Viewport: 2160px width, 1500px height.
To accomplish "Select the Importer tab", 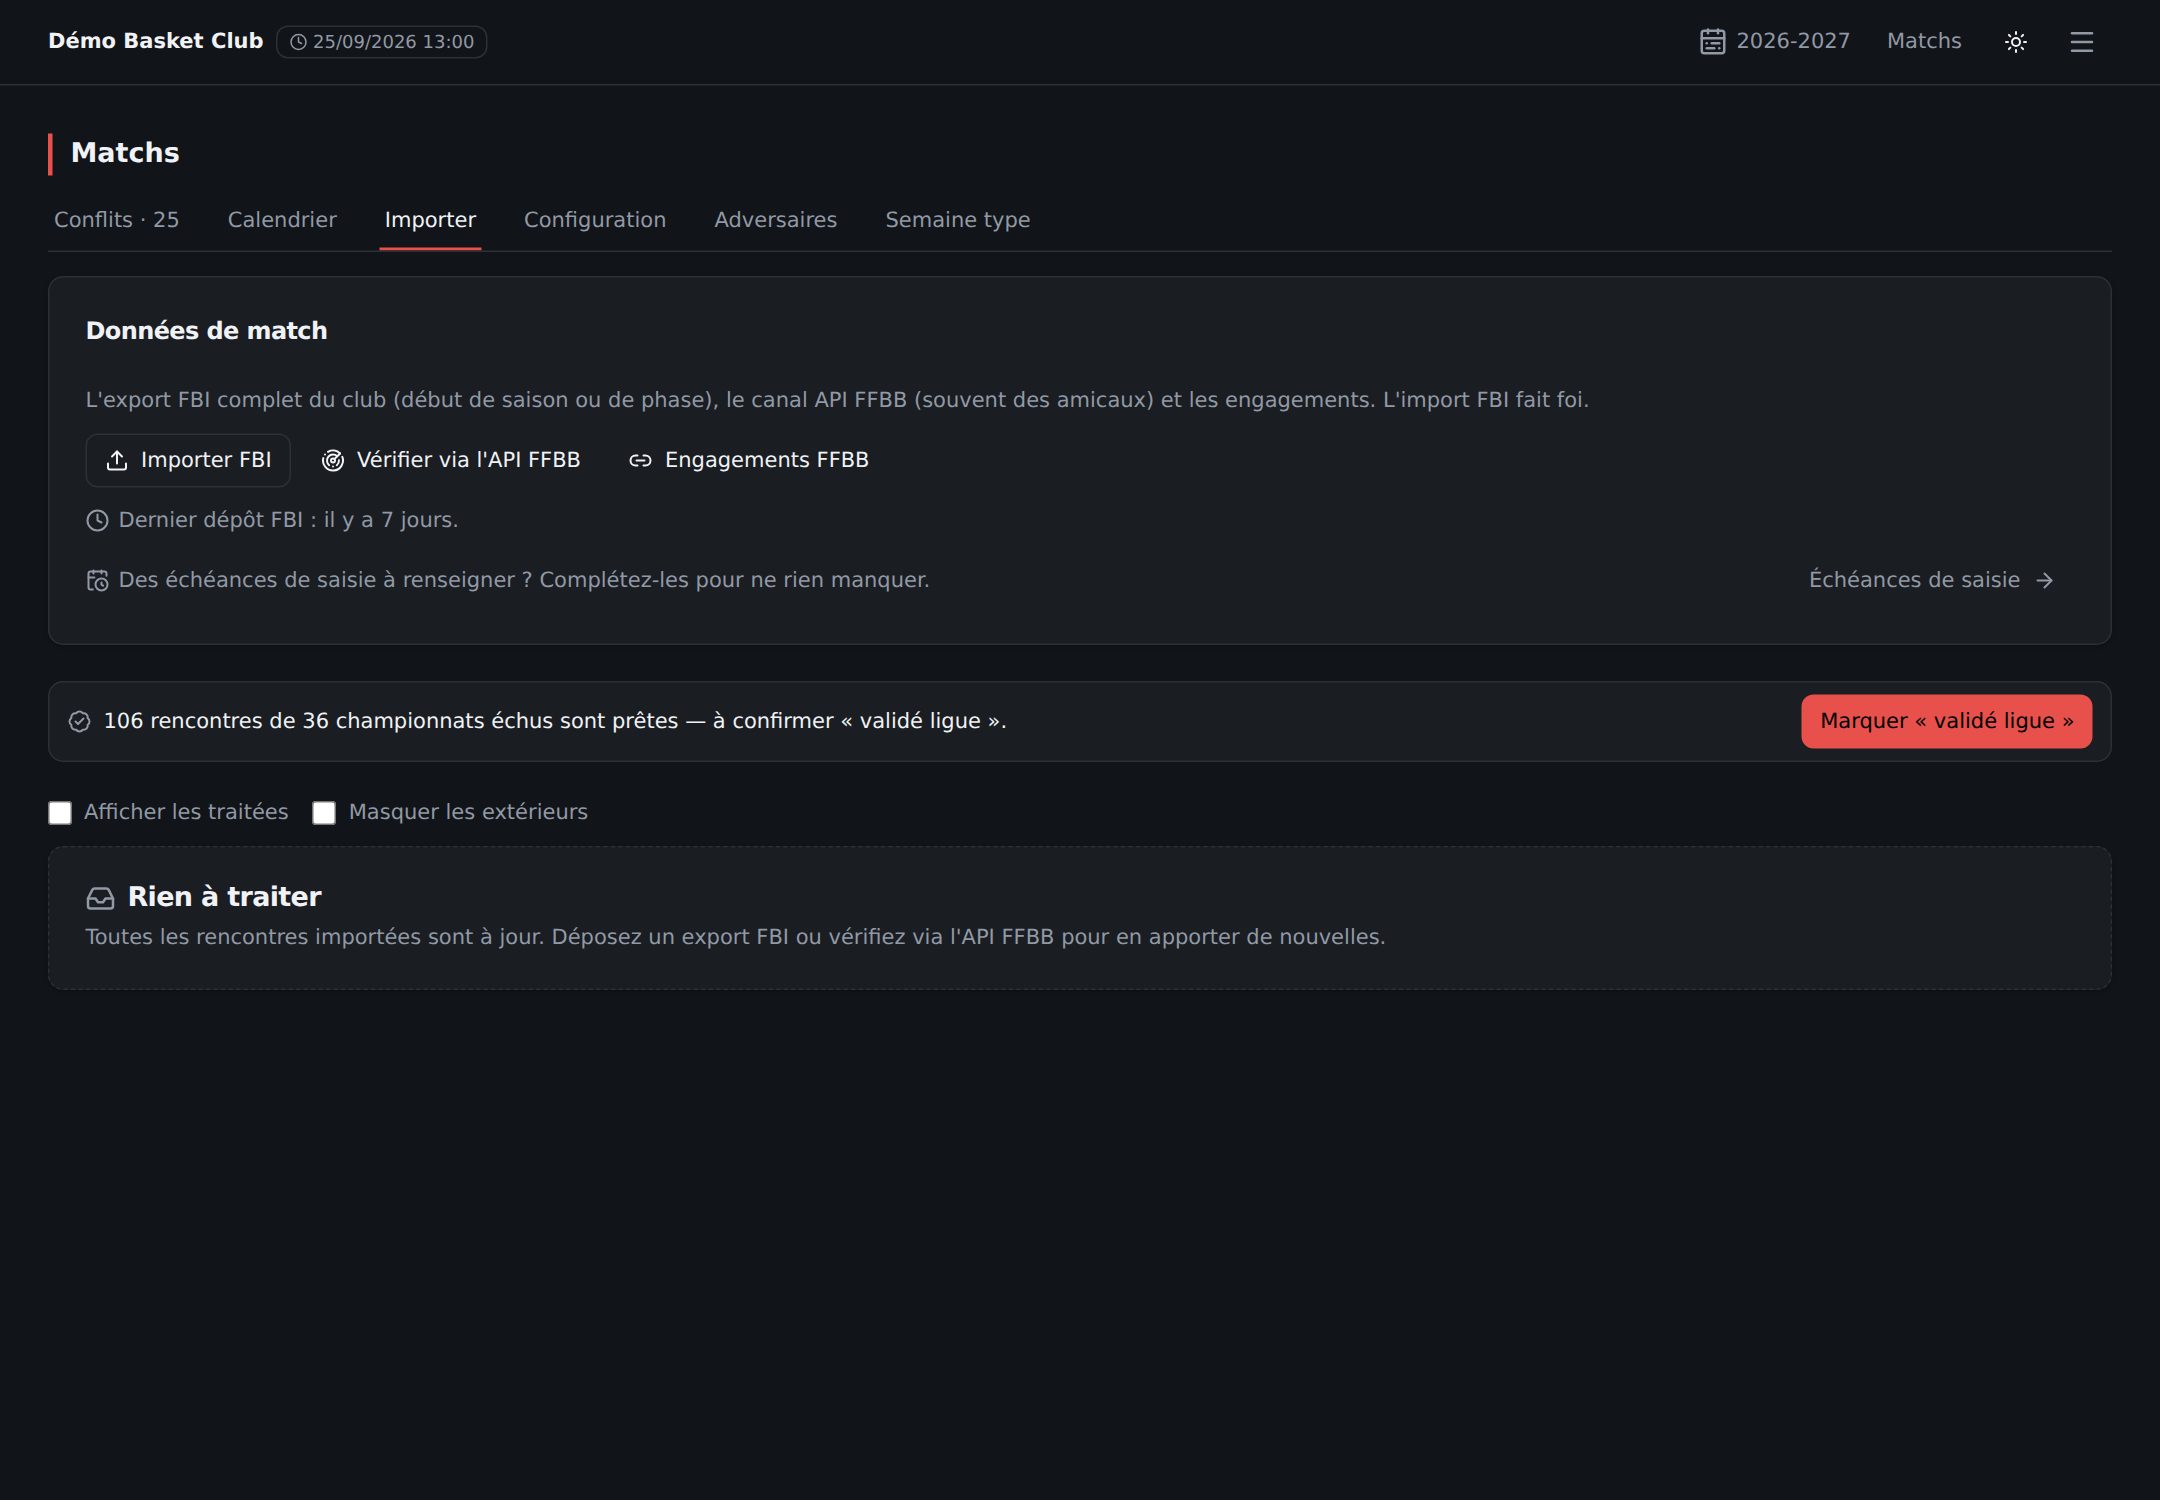I will 430,220.
